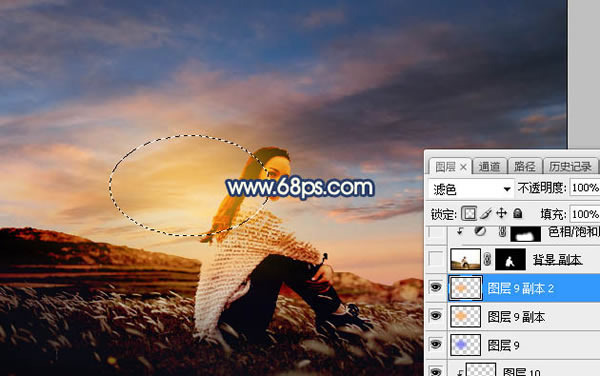Click the lock image pixels brush icon
The height and width of the screenshot is (376, 600).
tap(486, 213)
